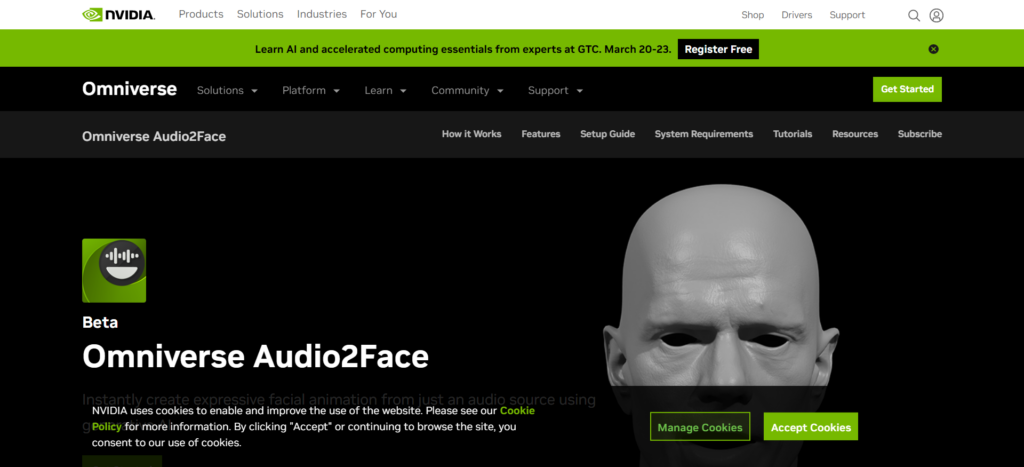Click the Audio2Face app icon
The height and width of the screenshot is (467, 1024).
pos(114,270)
